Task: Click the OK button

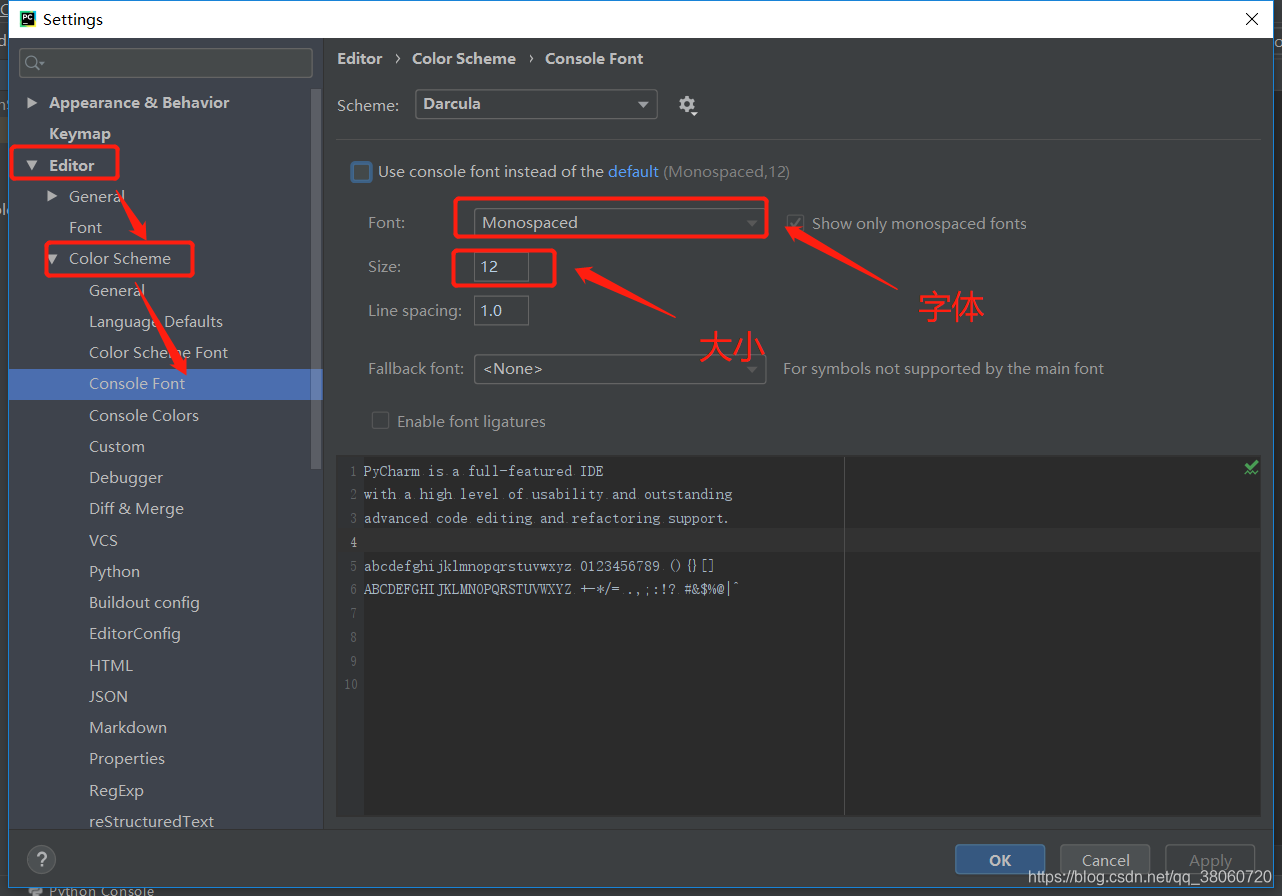Action: coord(999,859)
